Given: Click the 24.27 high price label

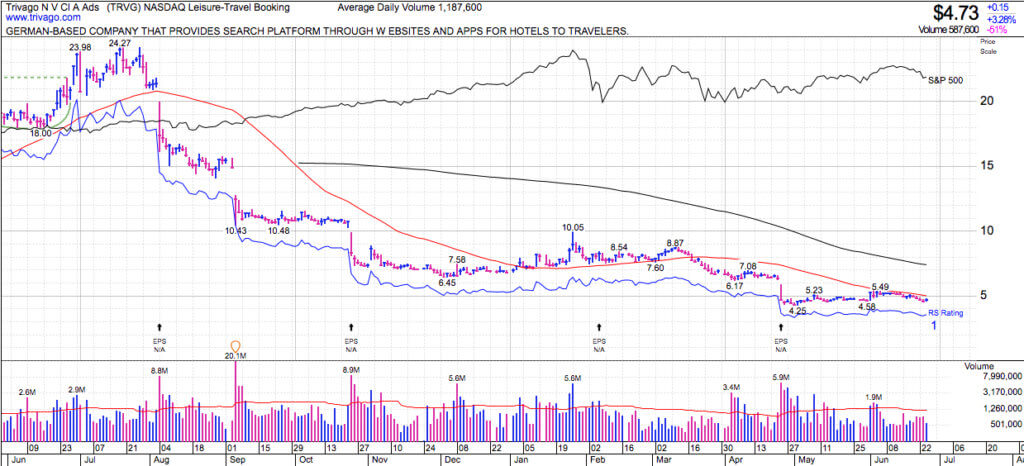Looking at the screenshot, I should point(121,43).
